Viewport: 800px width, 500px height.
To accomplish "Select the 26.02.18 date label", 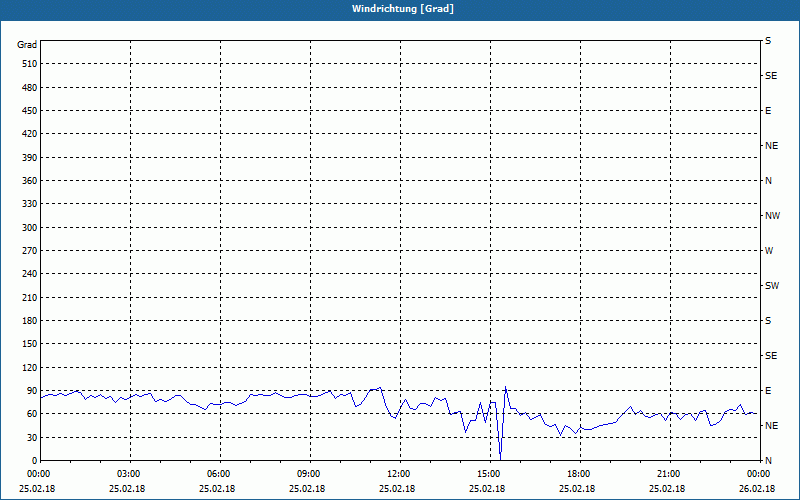I will click(x=757, y=489).
